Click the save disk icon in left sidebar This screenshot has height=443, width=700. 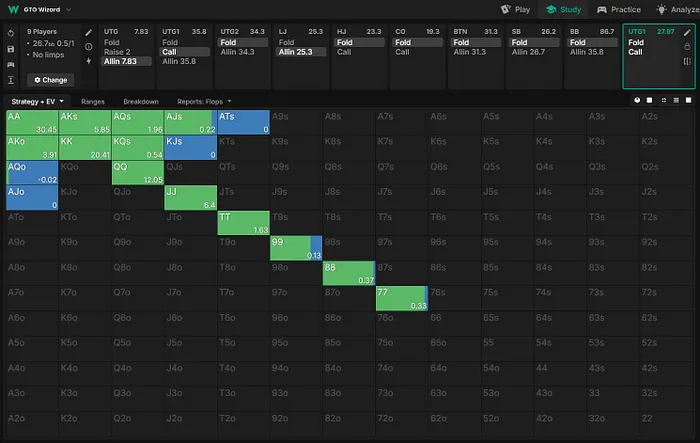click(9, 48)
